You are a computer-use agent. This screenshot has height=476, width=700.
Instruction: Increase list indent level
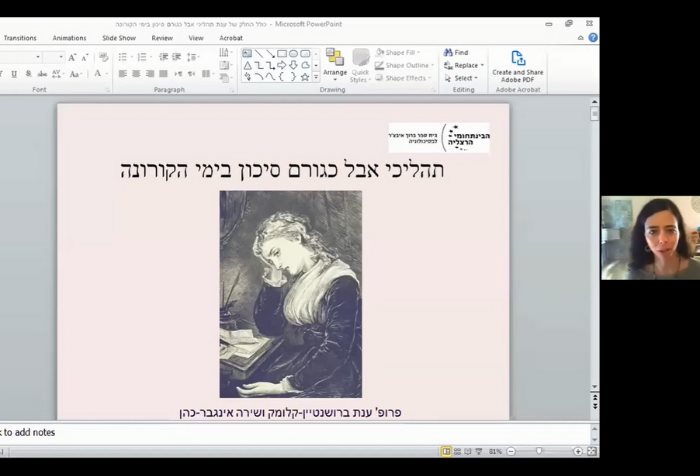pos(177,57)
